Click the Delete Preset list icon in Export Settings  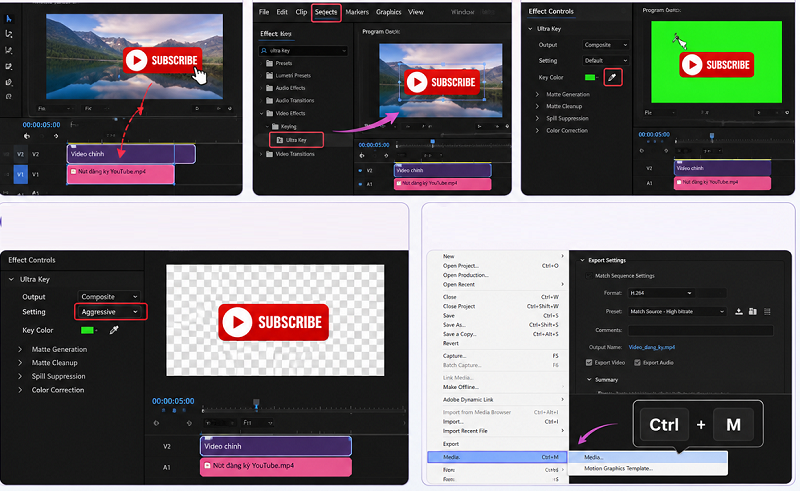(767, 311)
